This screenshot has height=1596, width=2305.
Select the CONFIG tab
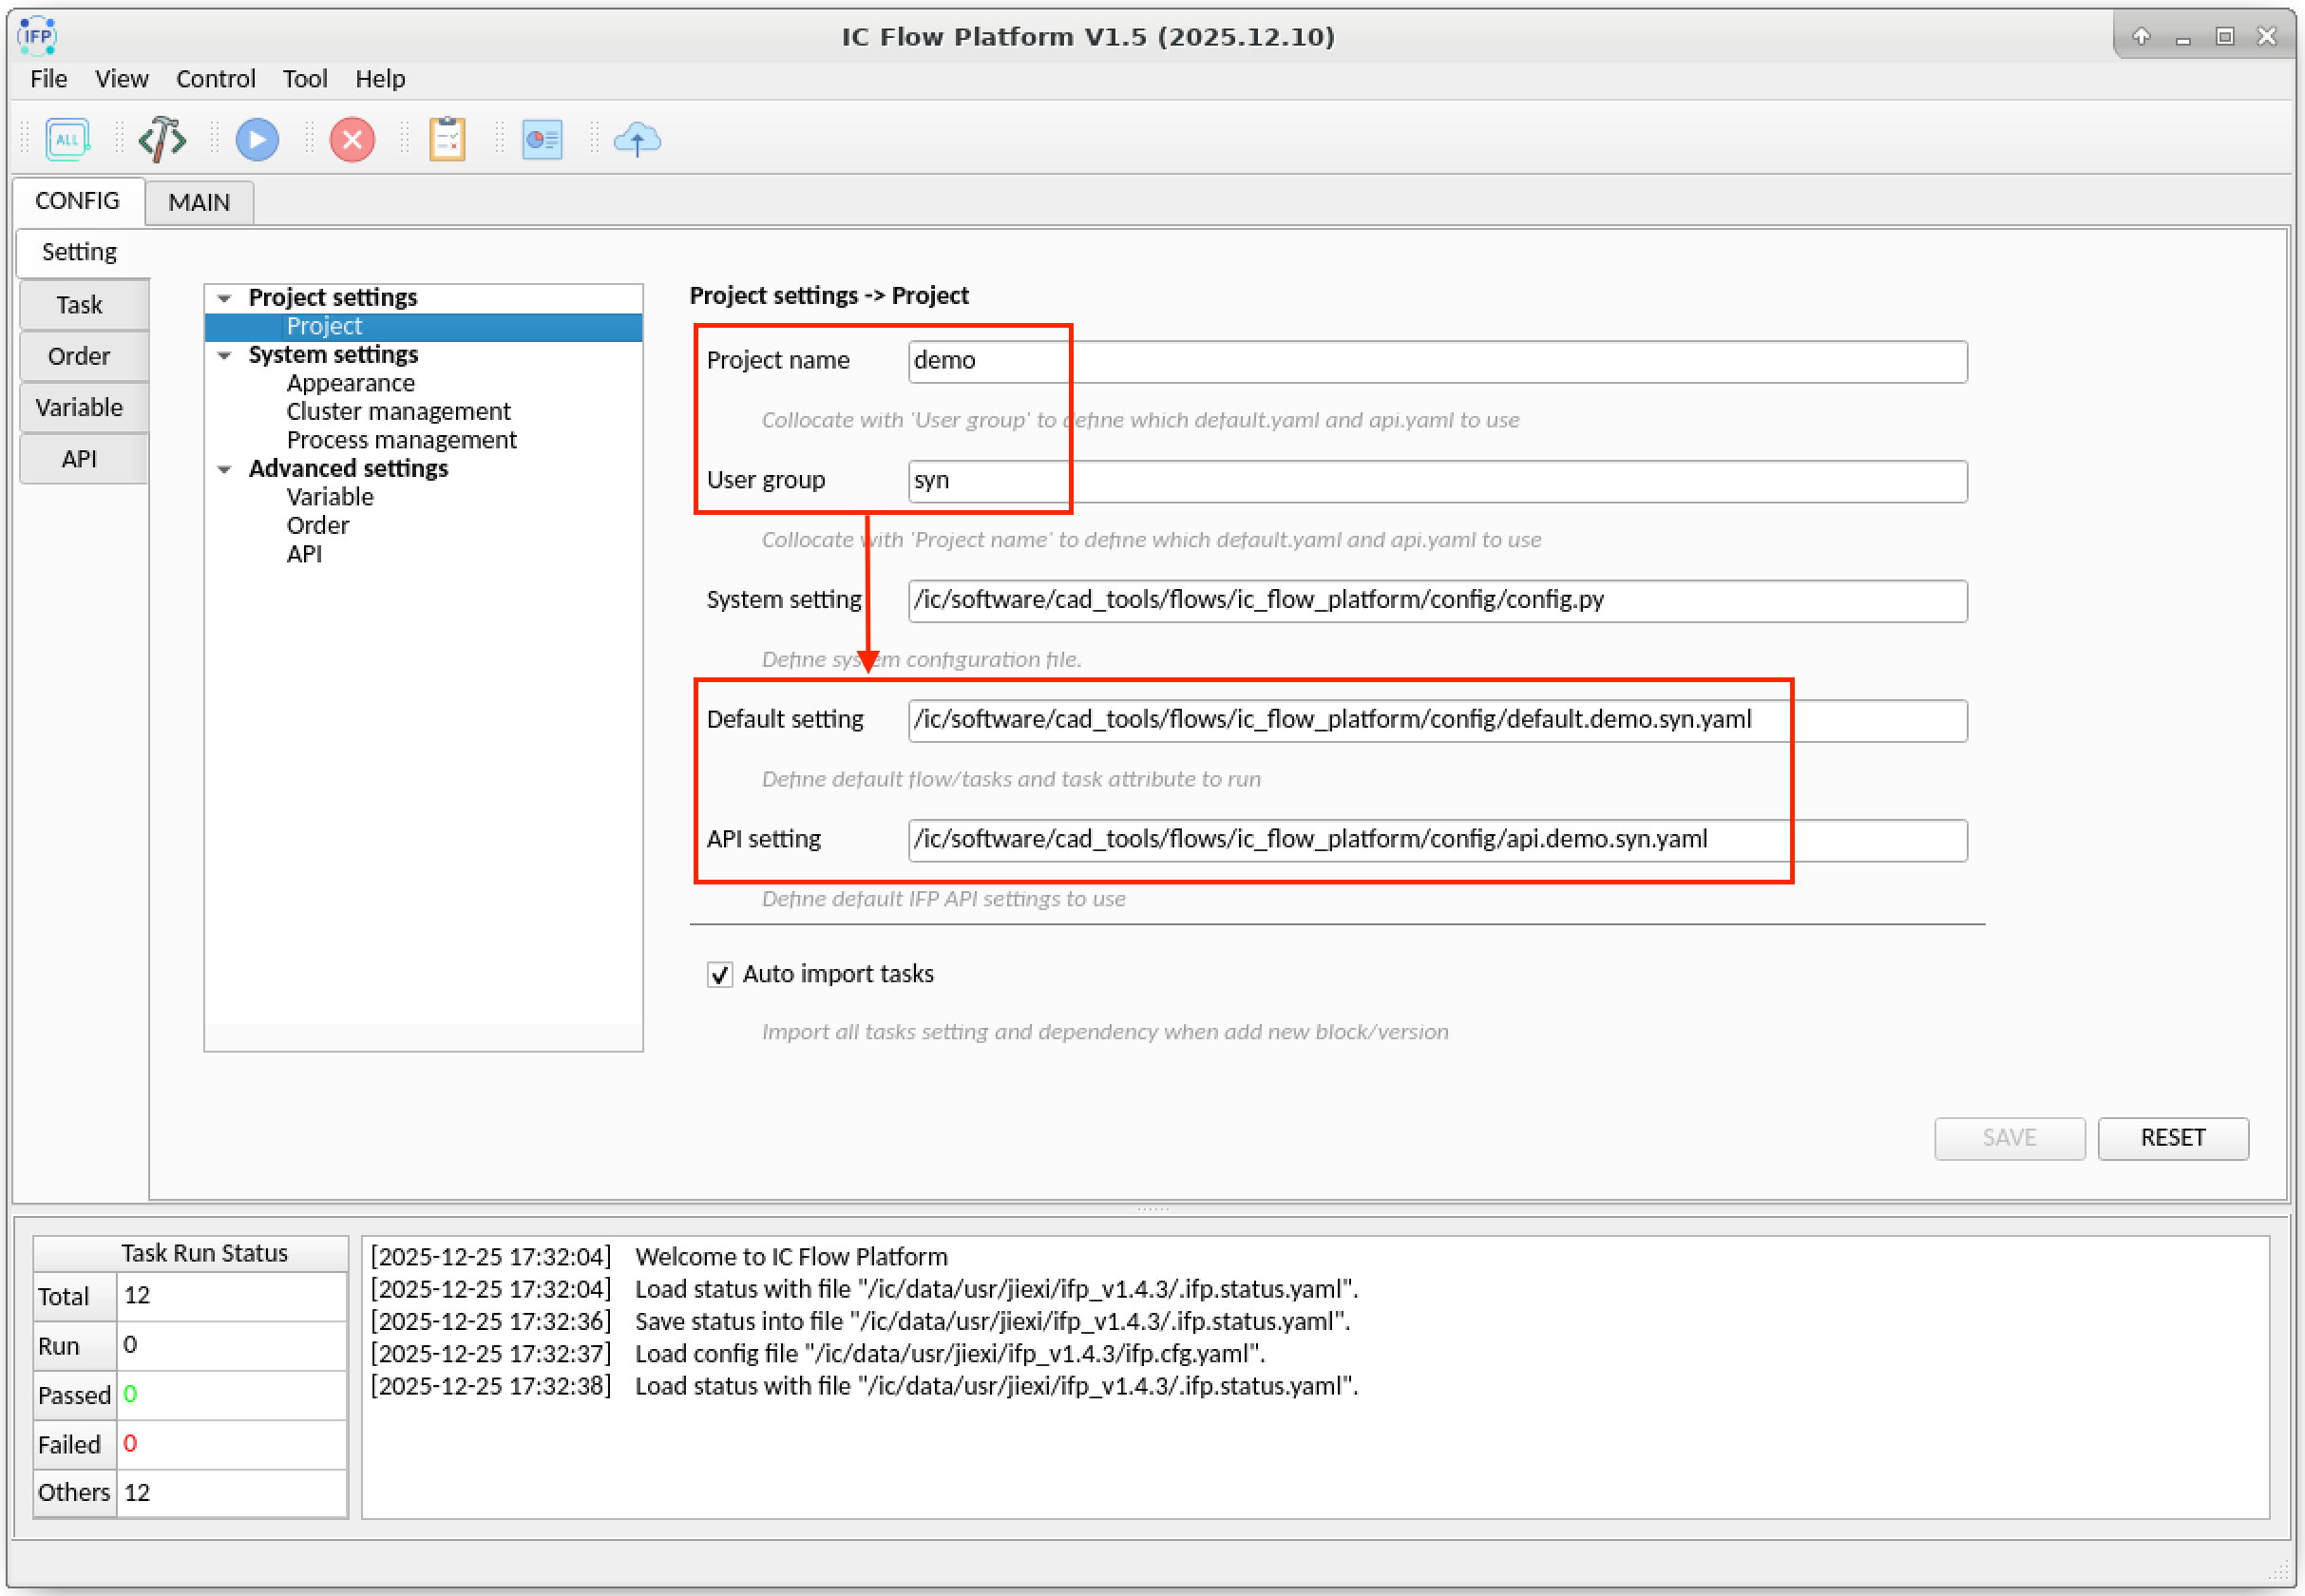[x=77, y=201]
